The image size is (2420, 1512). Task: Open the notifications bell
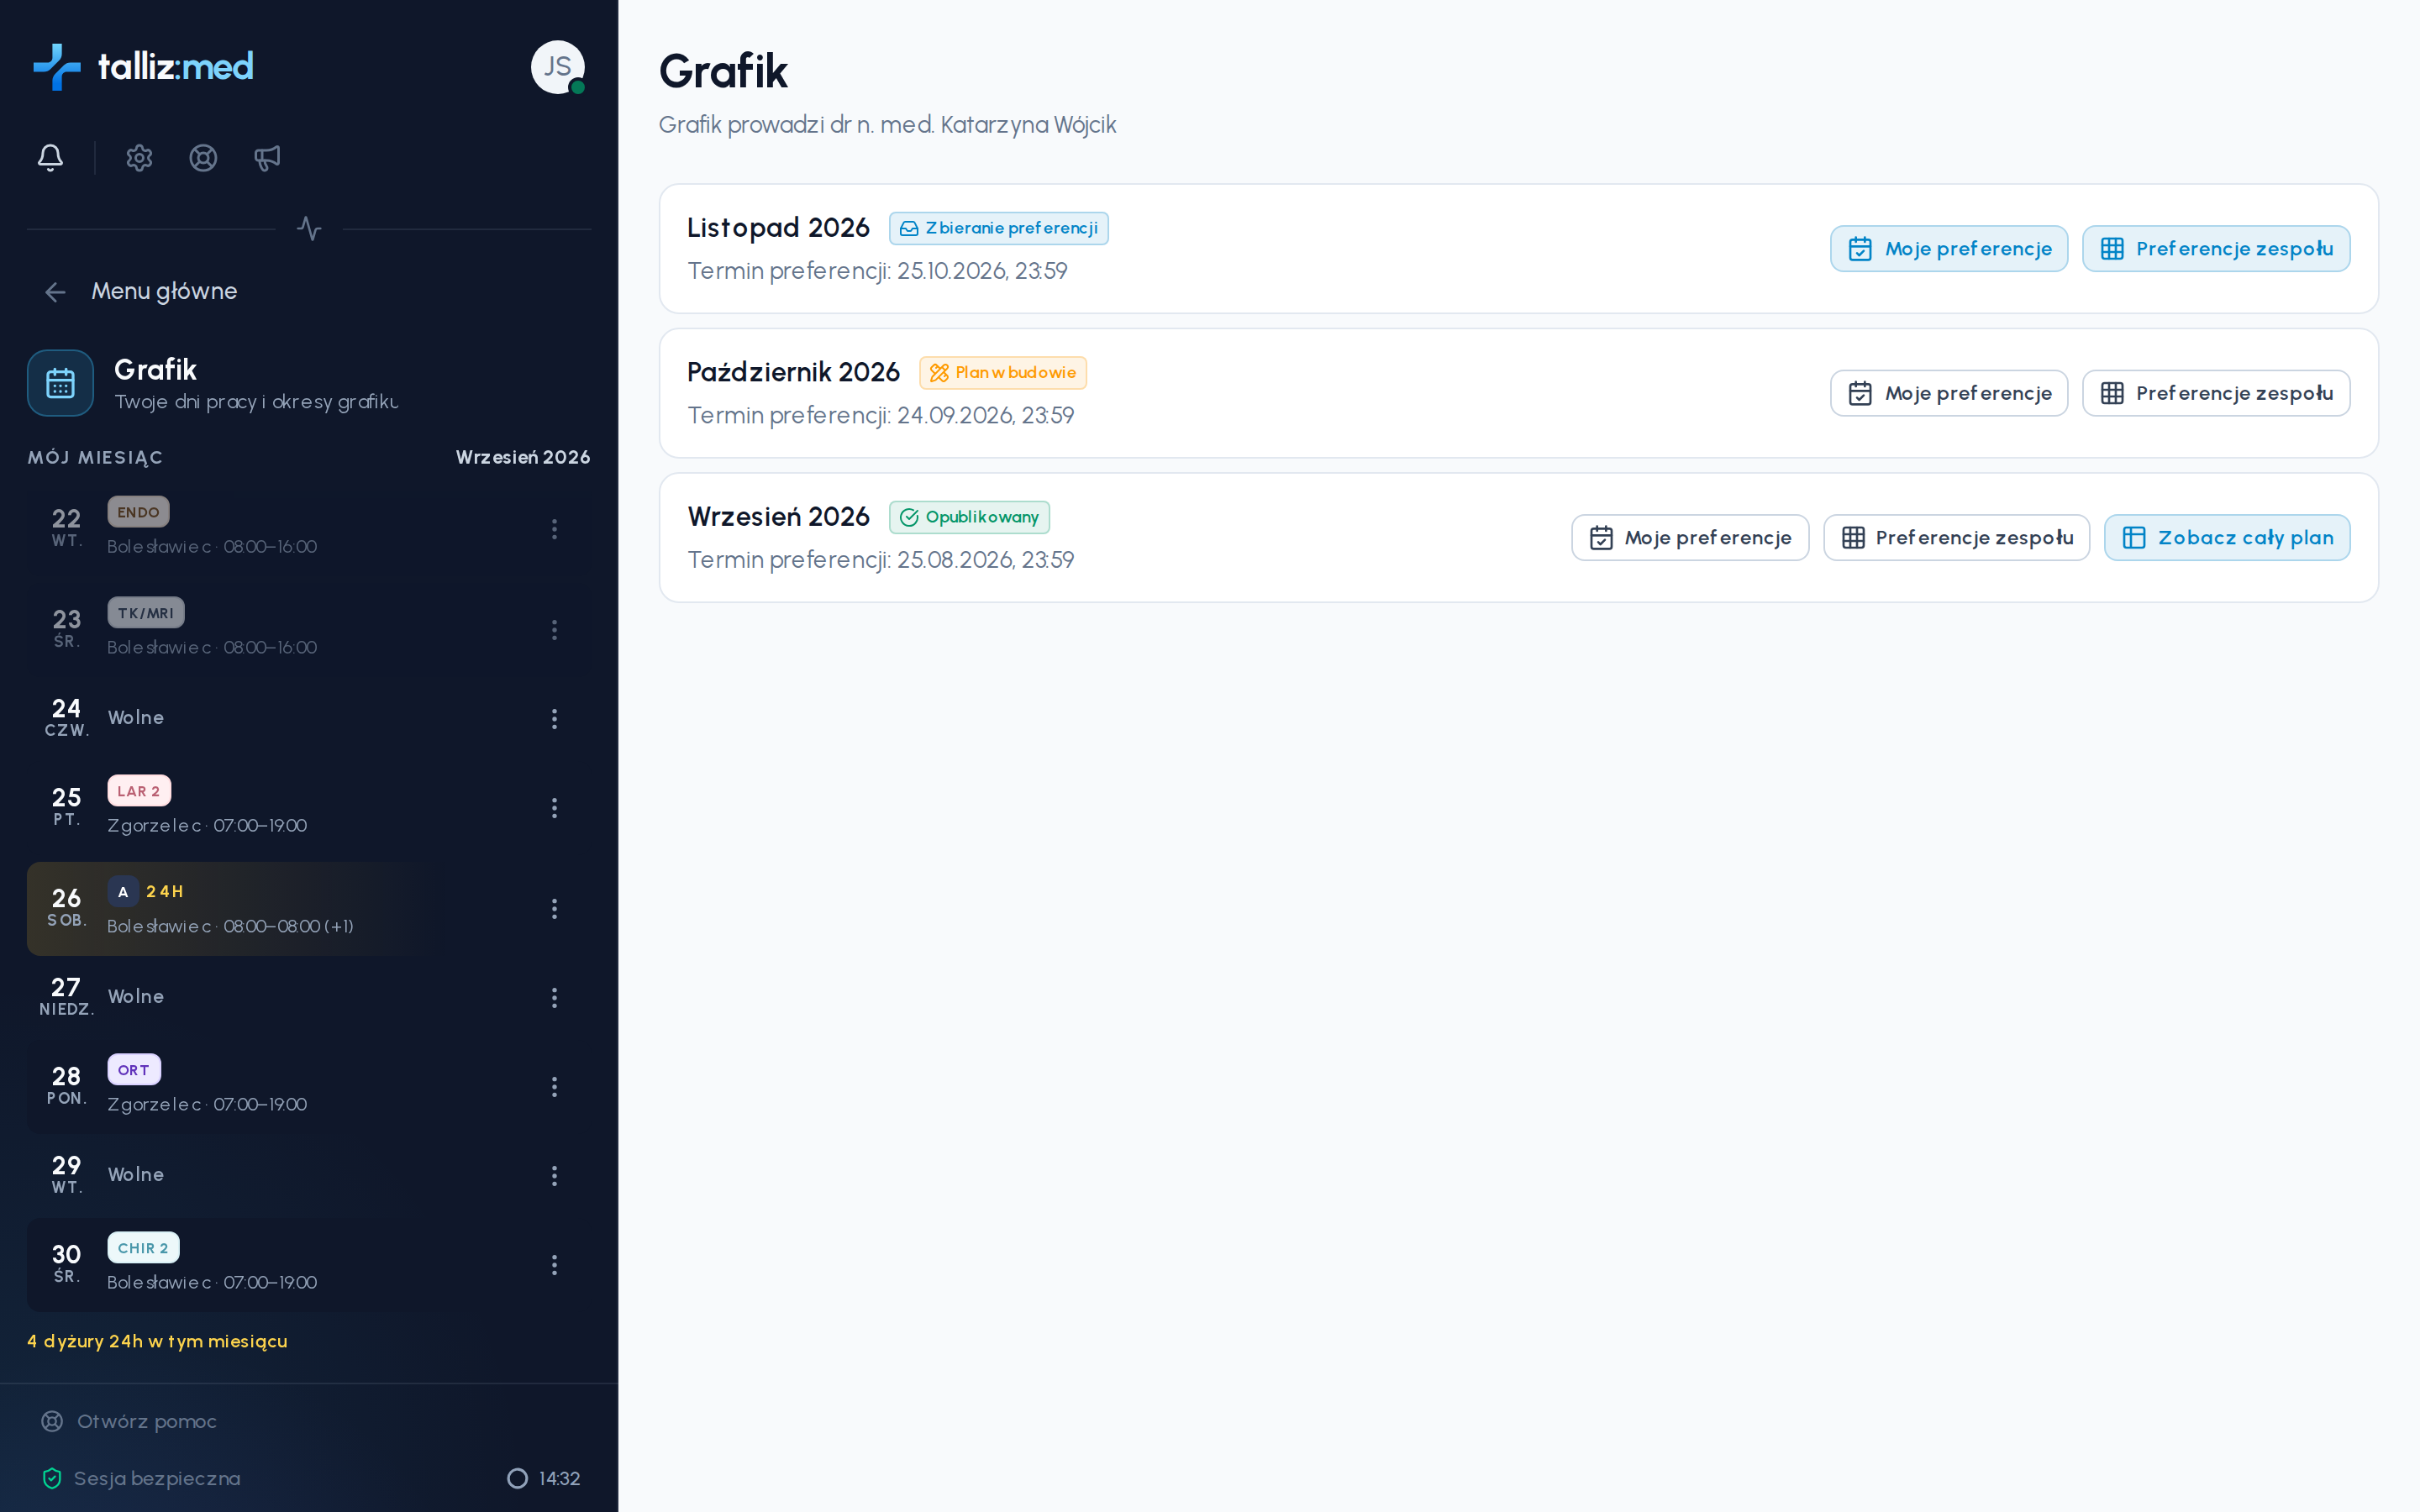pyautogui.click(x=50, y=157)
